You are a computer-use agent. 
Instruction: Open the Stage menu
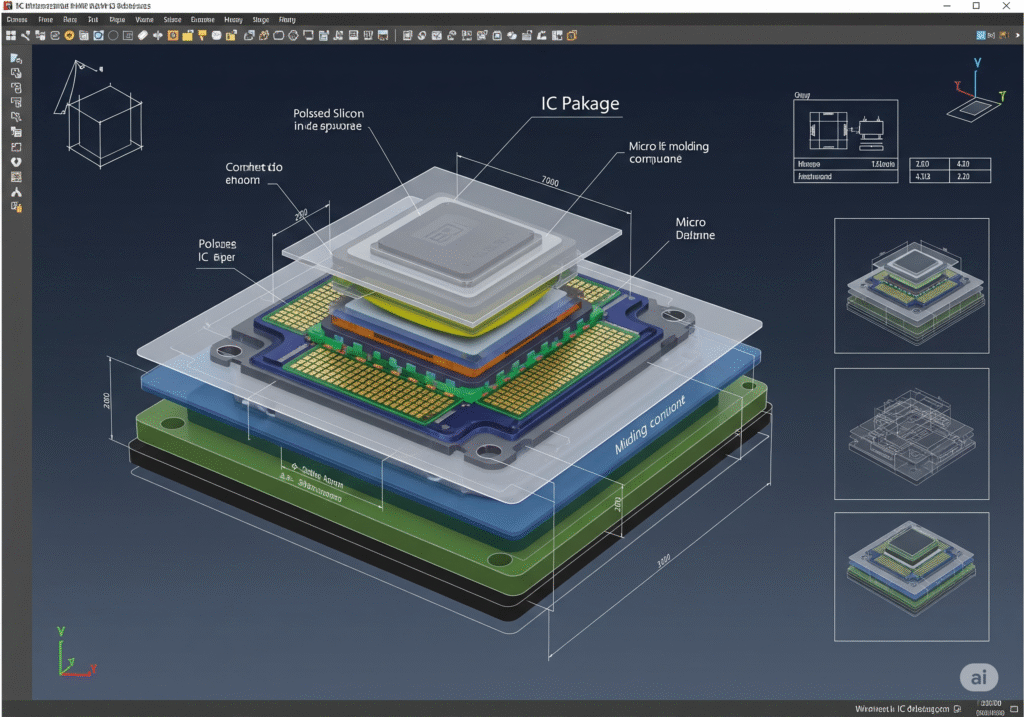coord(260,19)
